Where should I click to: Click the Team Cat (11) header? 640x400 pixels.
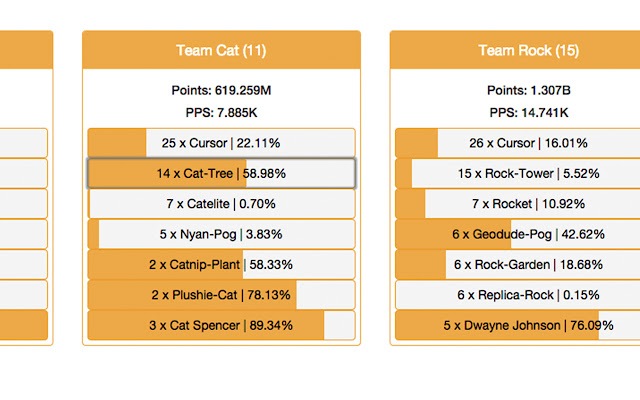(221, 50)
